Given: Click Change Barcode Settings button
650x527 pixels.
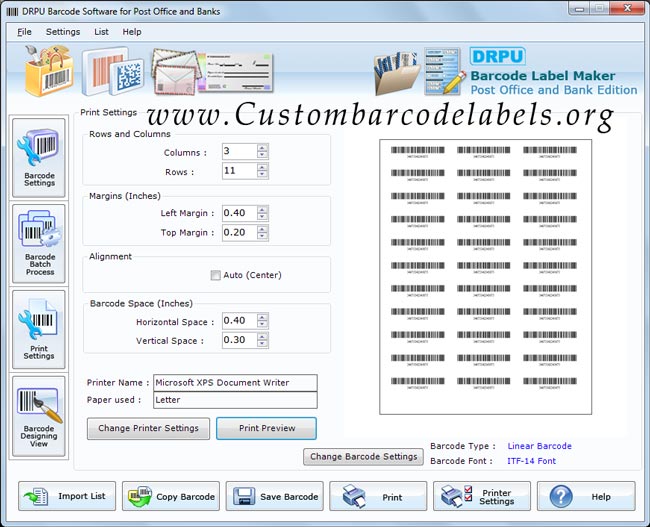Looking at the screenshot, I should coord(364,457).
